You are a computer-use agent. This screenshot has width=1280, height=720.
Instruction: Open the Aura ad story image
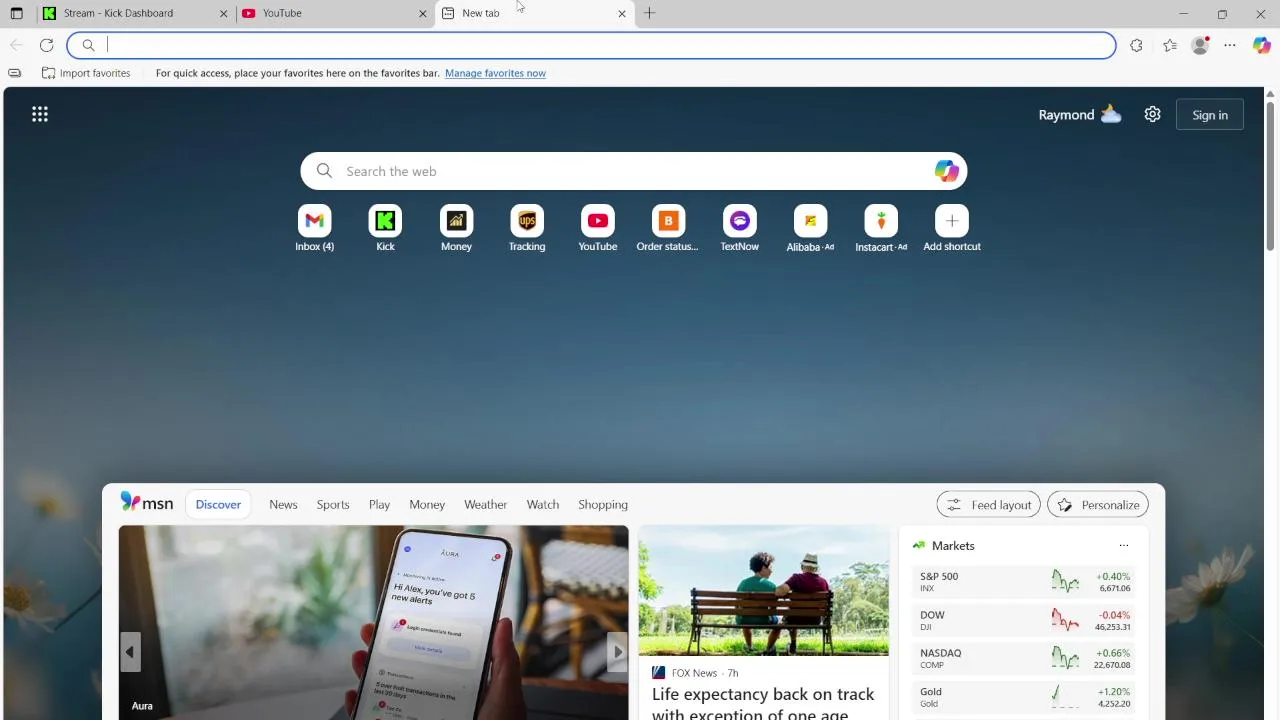pos(374,622)
